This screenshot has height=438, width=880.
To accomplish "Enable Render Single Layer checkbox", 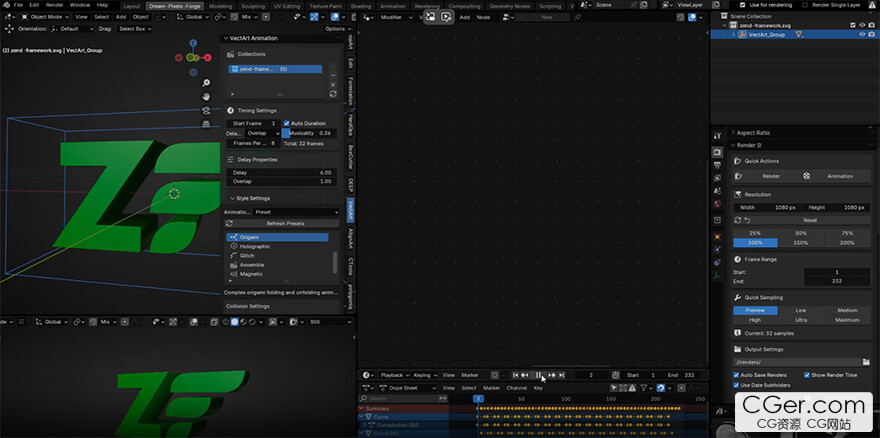I will pos(806,5).
